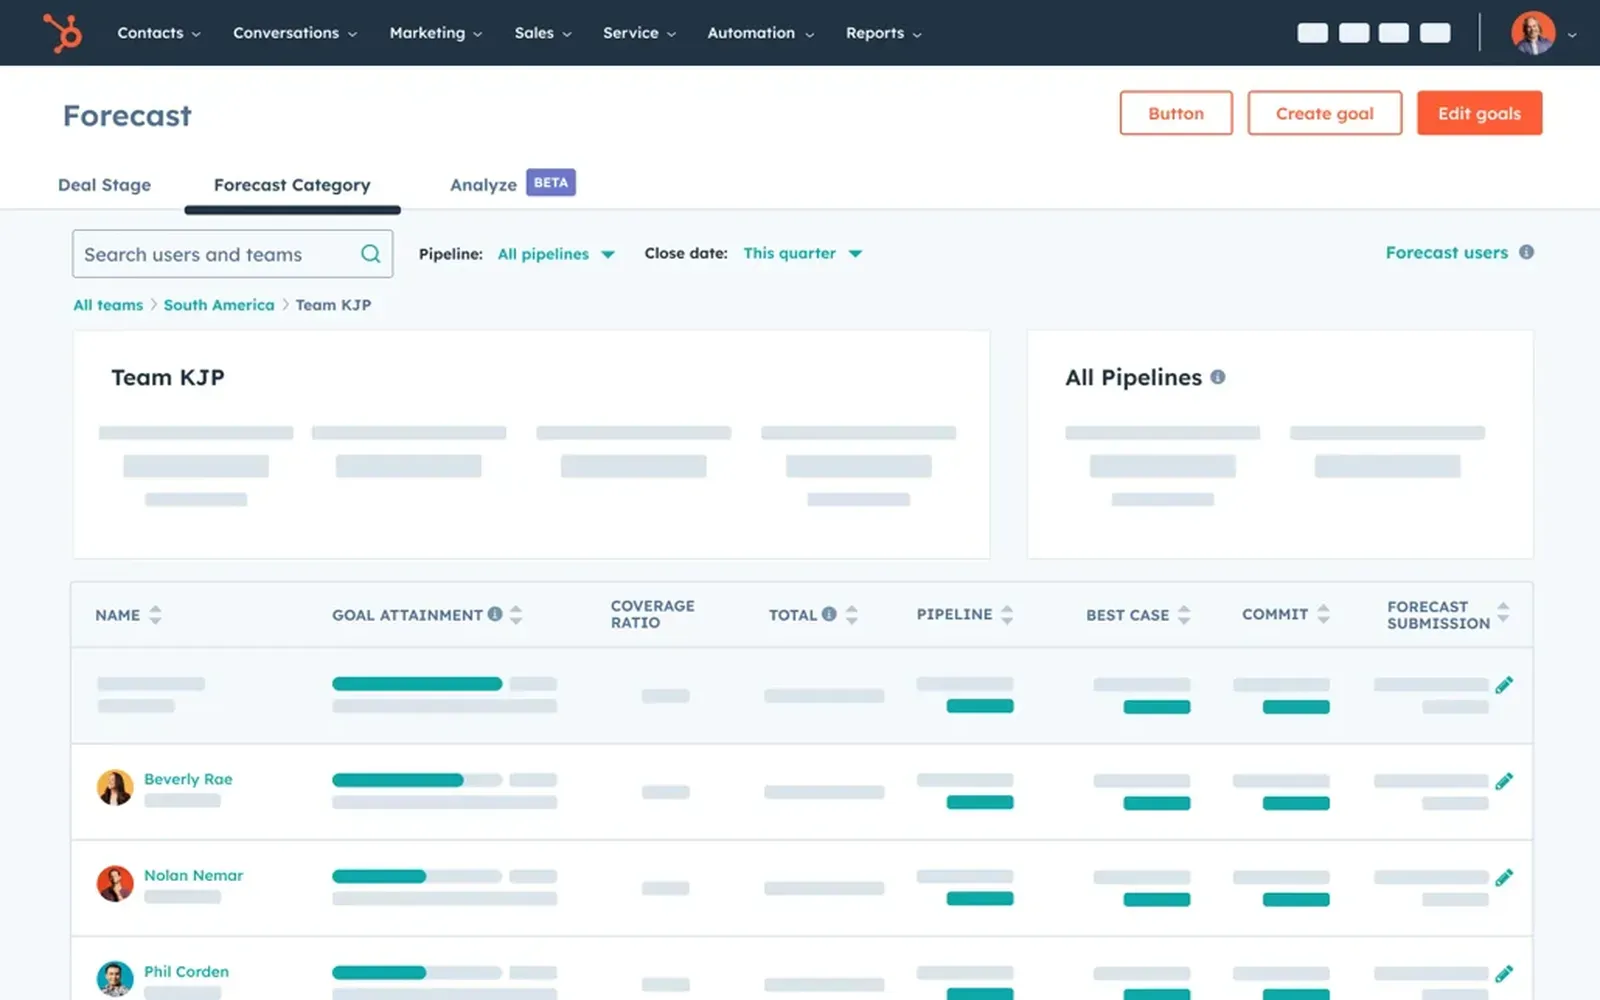Click the info icon next to Total
This screenshot has width=1600, height=1000.
point(828,613)
